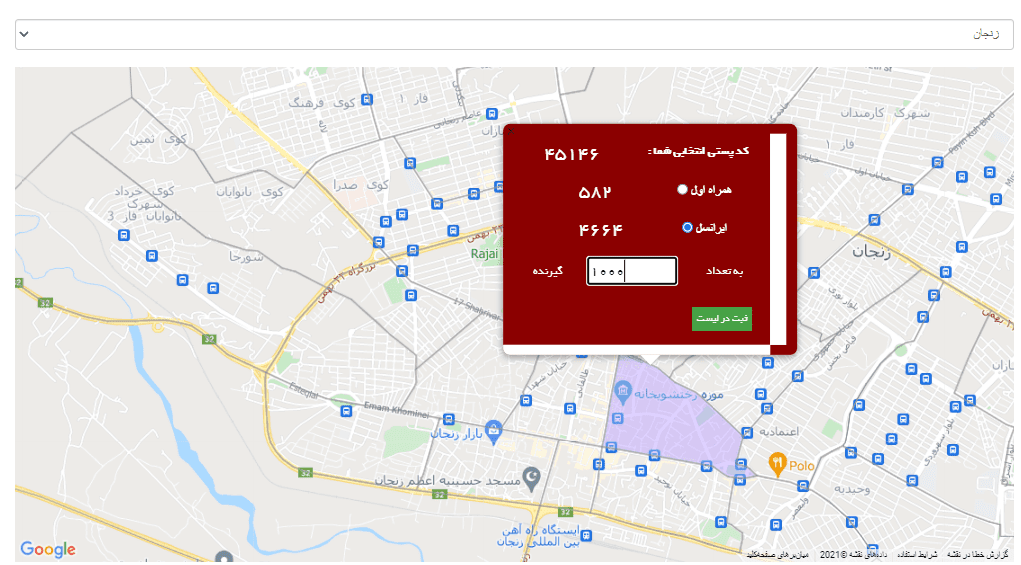This screenshot has height=565, width=1021.
Task: Click the train station icon near ایستگاه راه آهن
Action: tap(586, 535)
